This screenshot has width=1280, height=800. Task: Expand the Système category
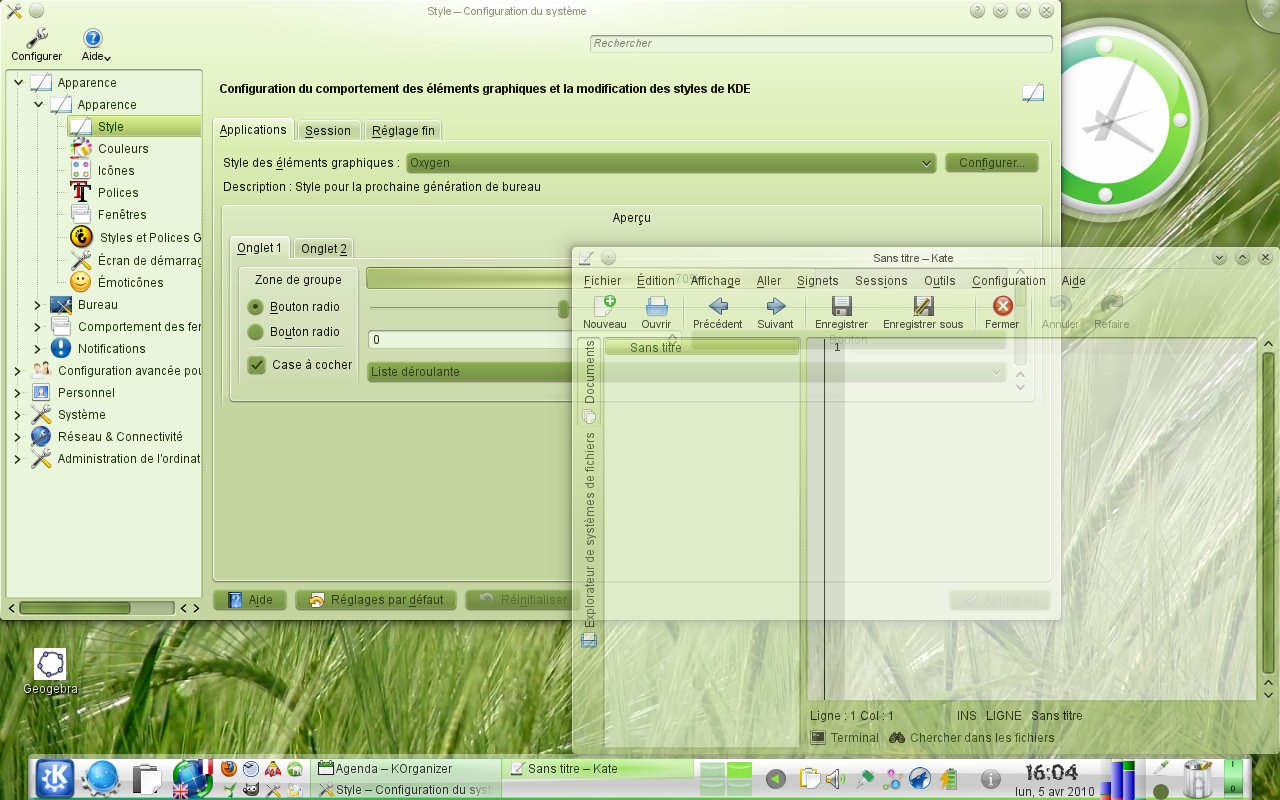click(x=18, y=415)
